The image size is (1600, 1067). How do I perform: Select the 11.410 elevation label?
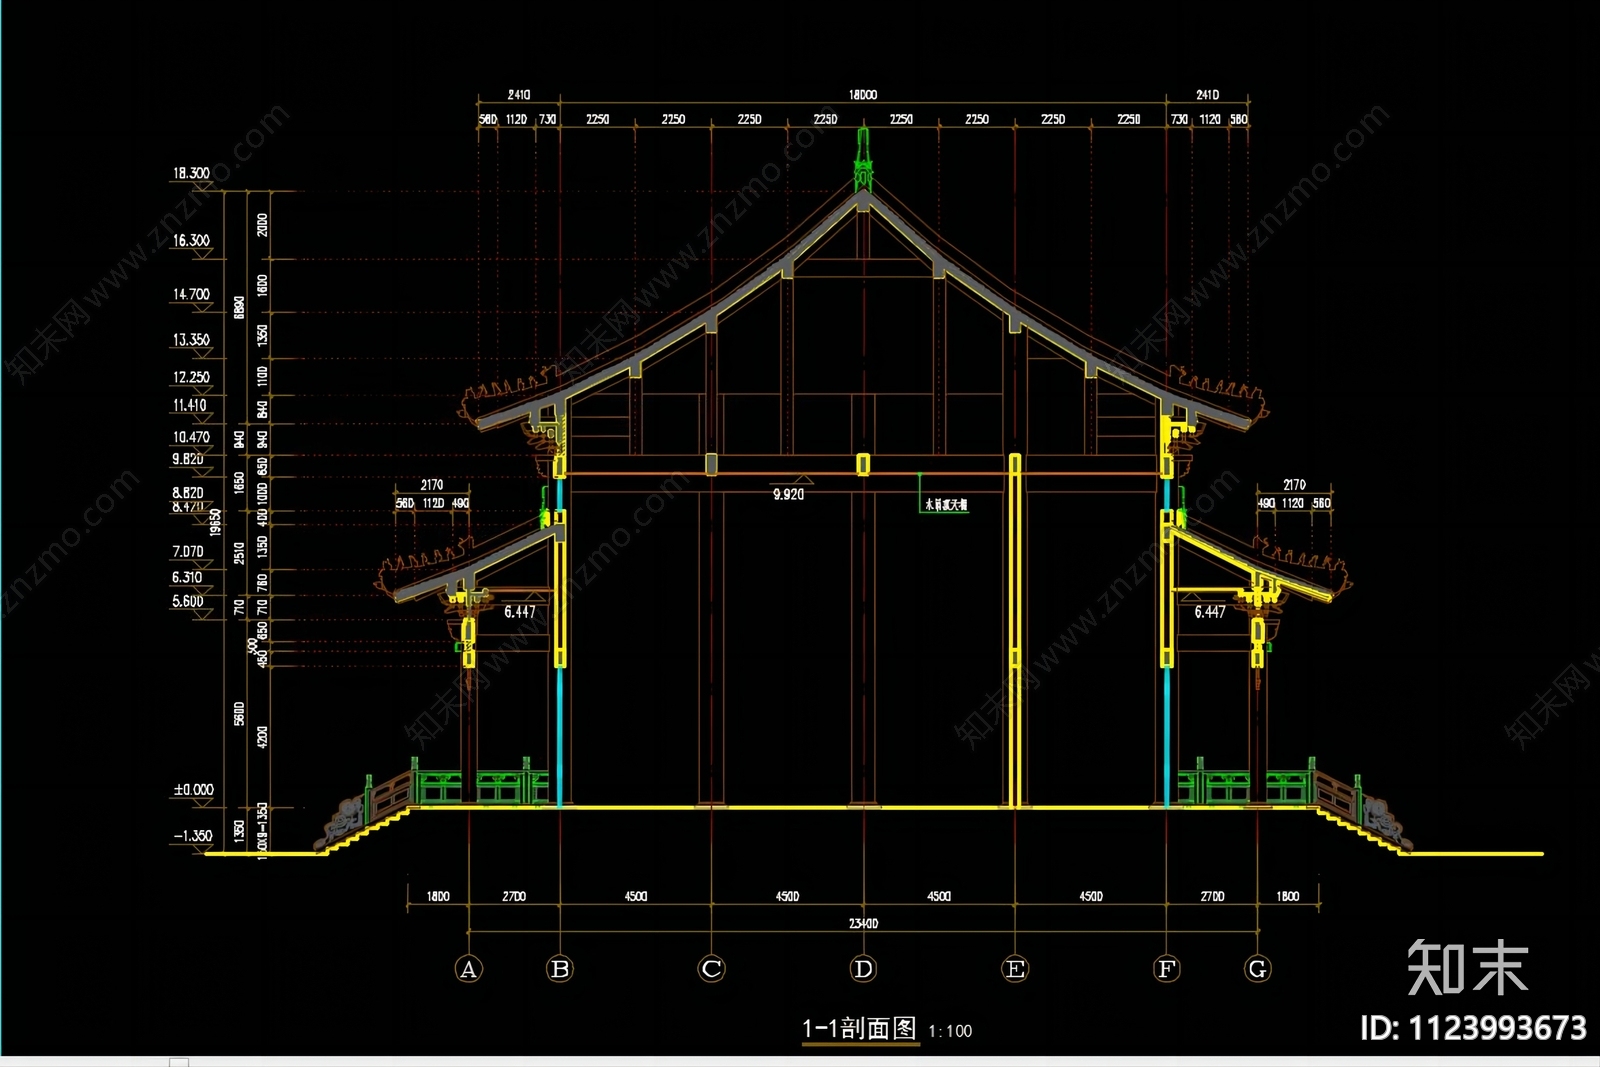(189, 405)
